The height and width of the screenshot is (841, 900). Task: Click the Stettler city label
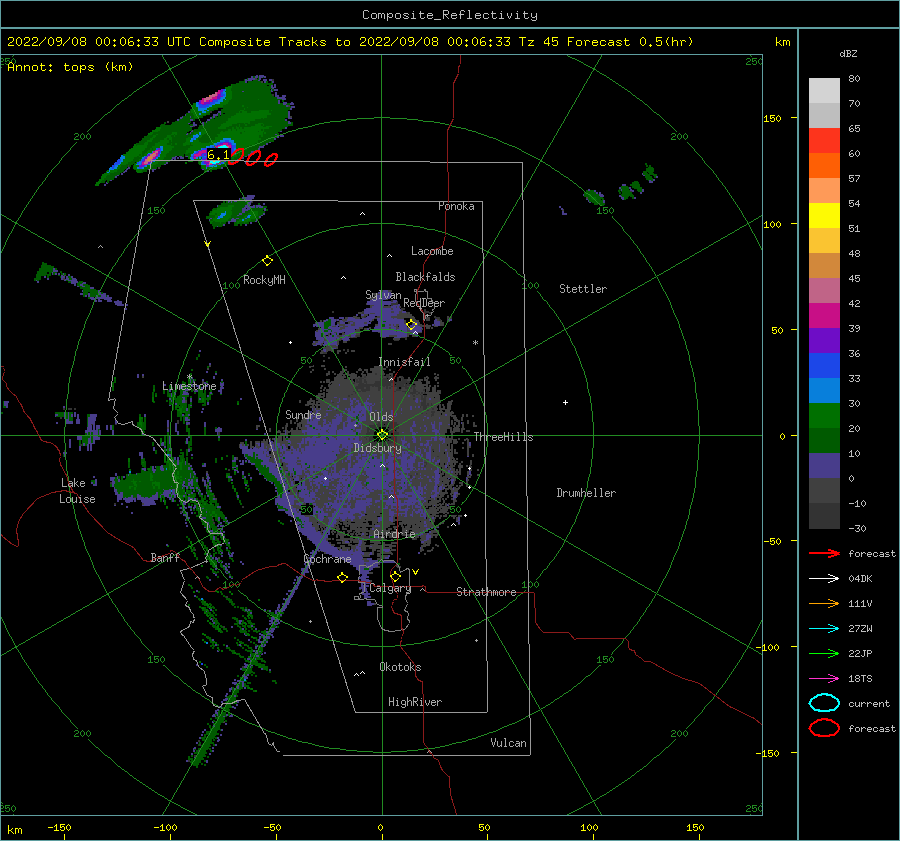click(583, 289)
